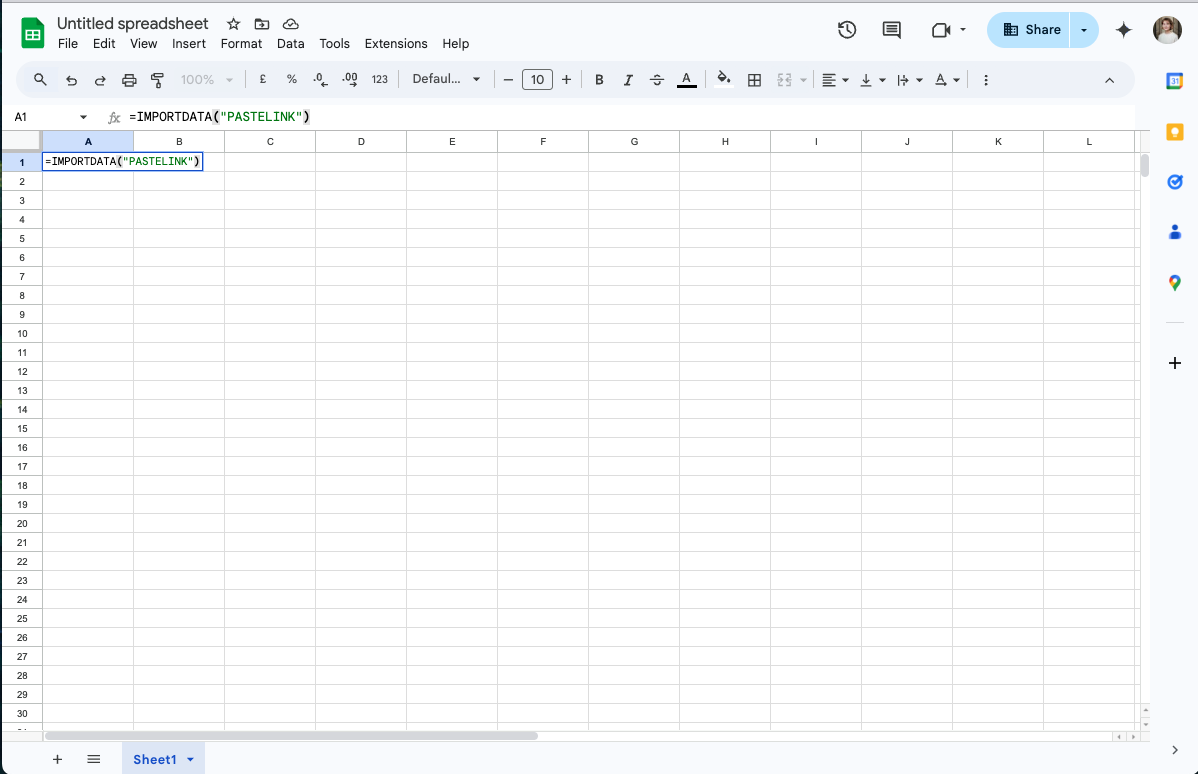Open Google Maps side panel
The height and width of the screenshot is (774, 1198).
tap(1174, 283)
